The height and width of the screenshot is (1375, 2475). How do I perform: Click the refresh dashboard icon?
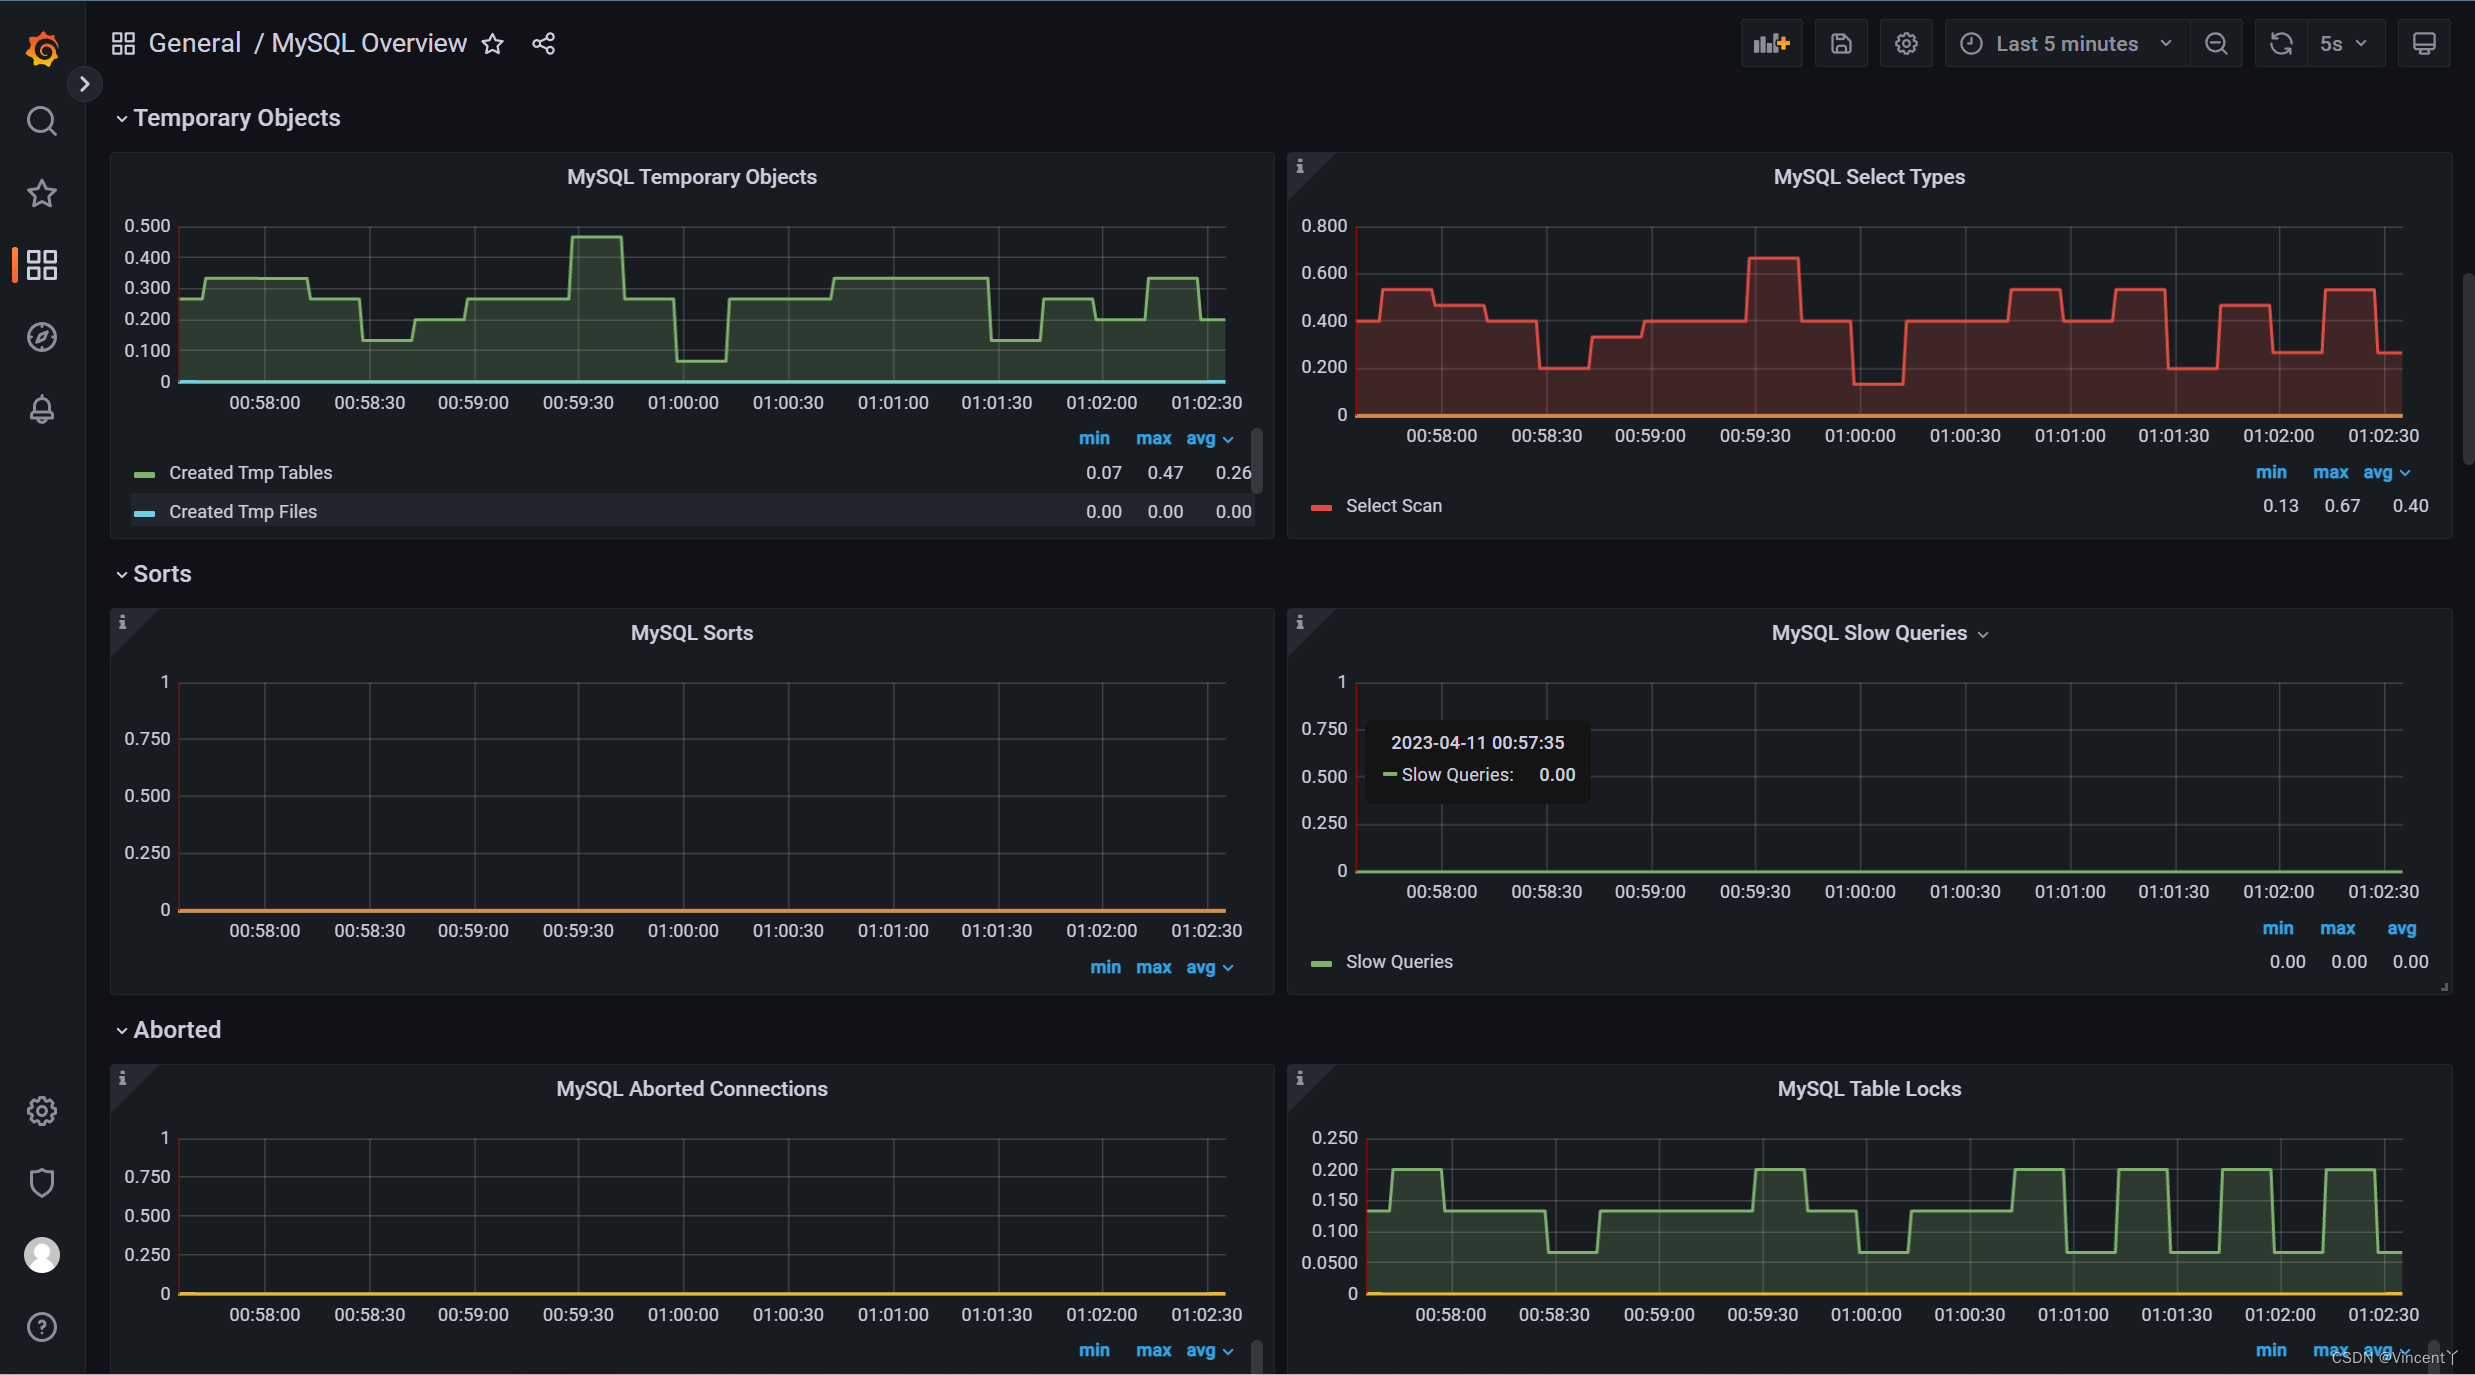click(x=2281, y=44)
